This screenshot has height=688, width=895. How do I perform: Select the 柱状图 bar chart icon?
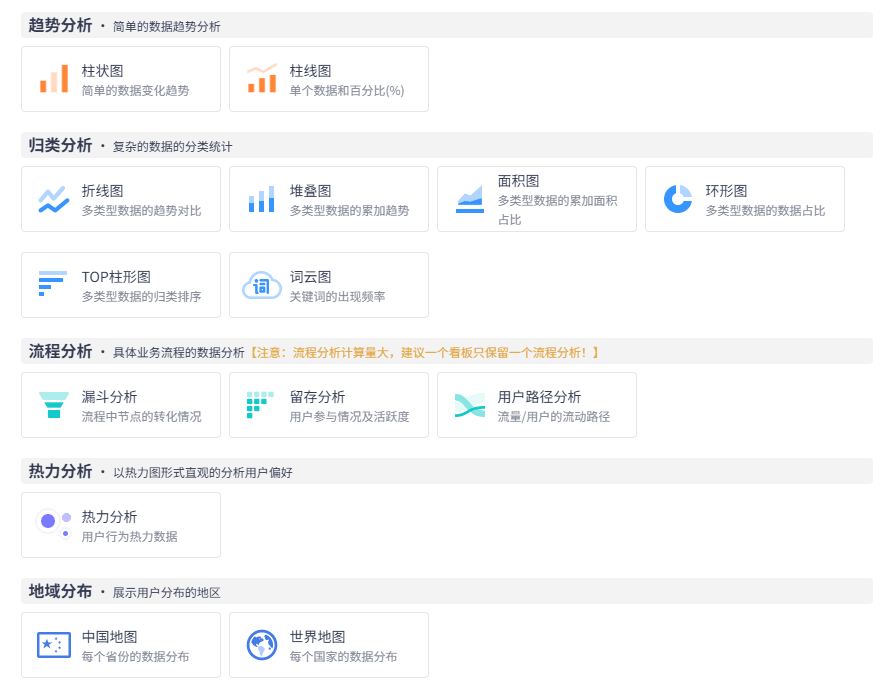point(53,79)
